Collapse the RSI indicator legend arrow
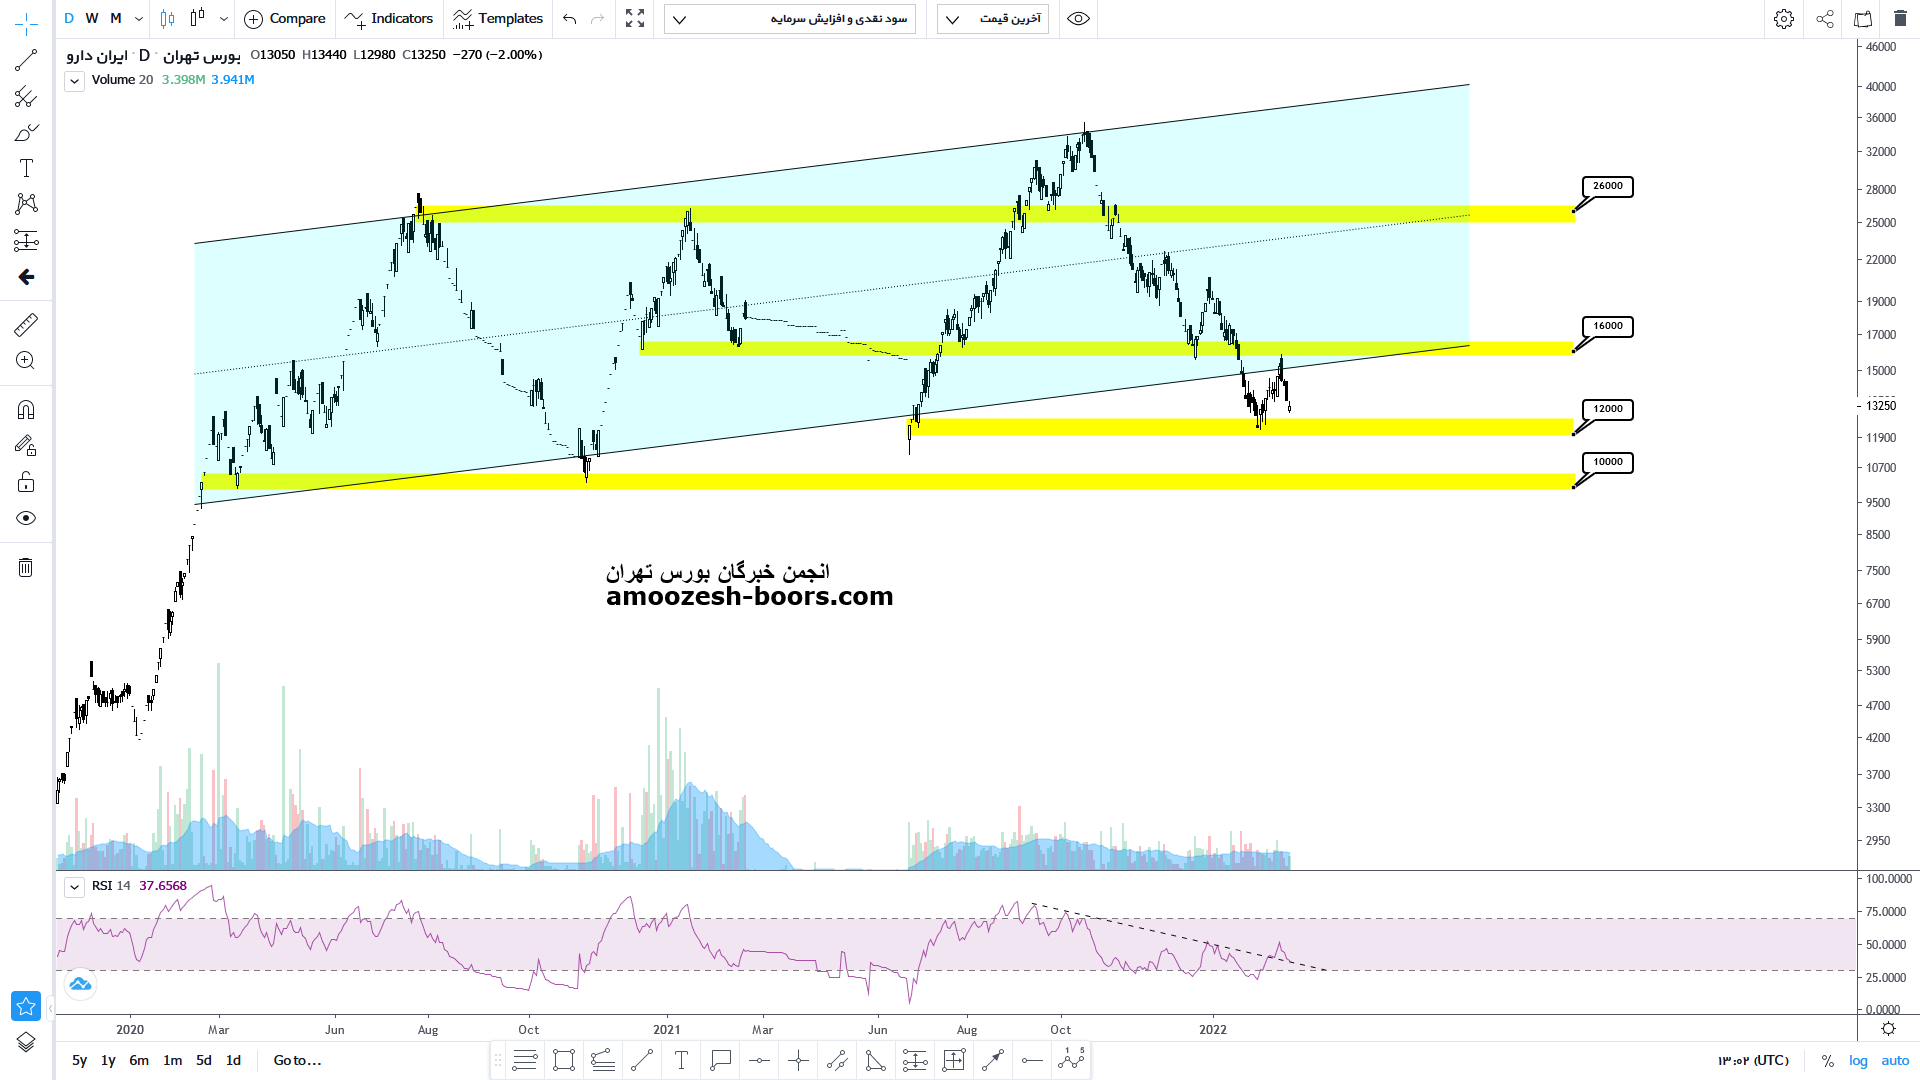The width and height of the screenshot is (1920, 1080). tap(74, 887)
